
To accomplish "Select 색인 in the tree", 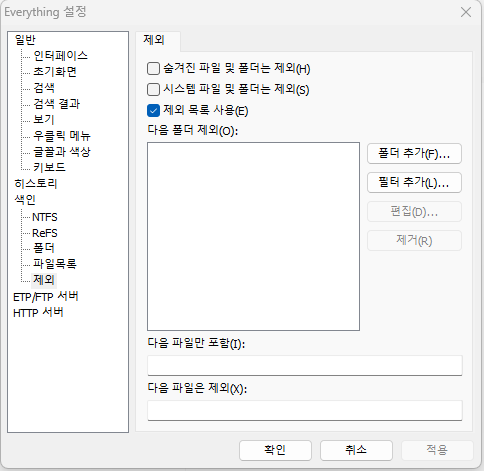I will (x=25, y=199).
